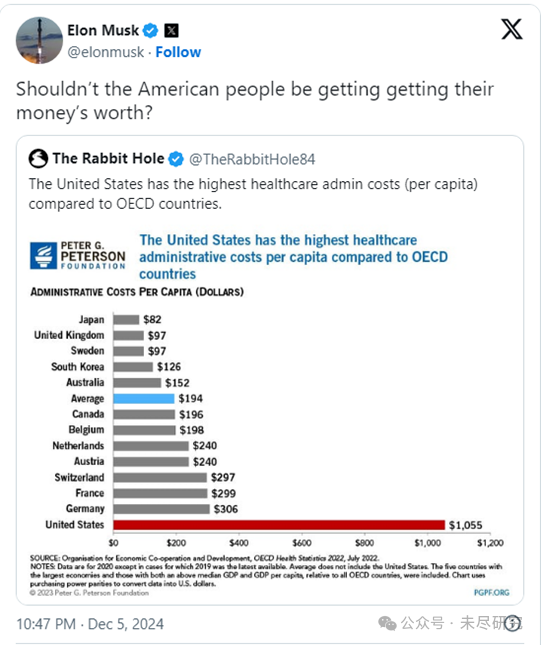Screen dimensions: 541x645
Task: Click The Rabbit Hole verified checkmark
Action: coord(176,159)
